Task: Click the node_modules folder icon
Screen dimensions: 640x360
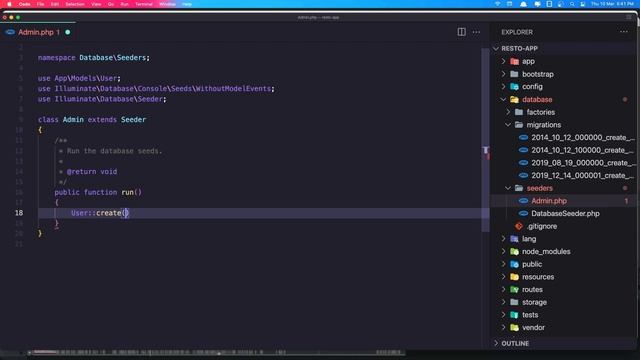Action: [514, 251]
